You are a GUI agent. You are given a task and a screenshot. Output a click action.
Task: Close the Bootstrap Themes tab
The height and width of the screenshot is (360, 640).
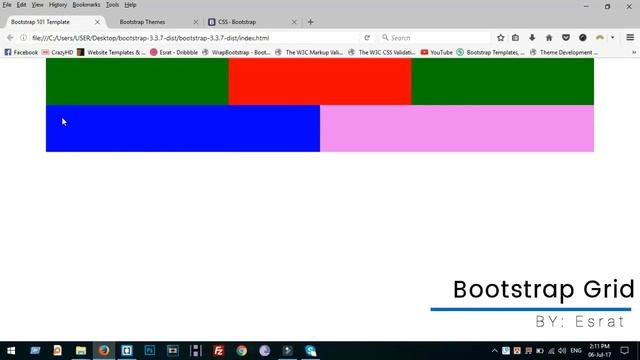point(196,22)
